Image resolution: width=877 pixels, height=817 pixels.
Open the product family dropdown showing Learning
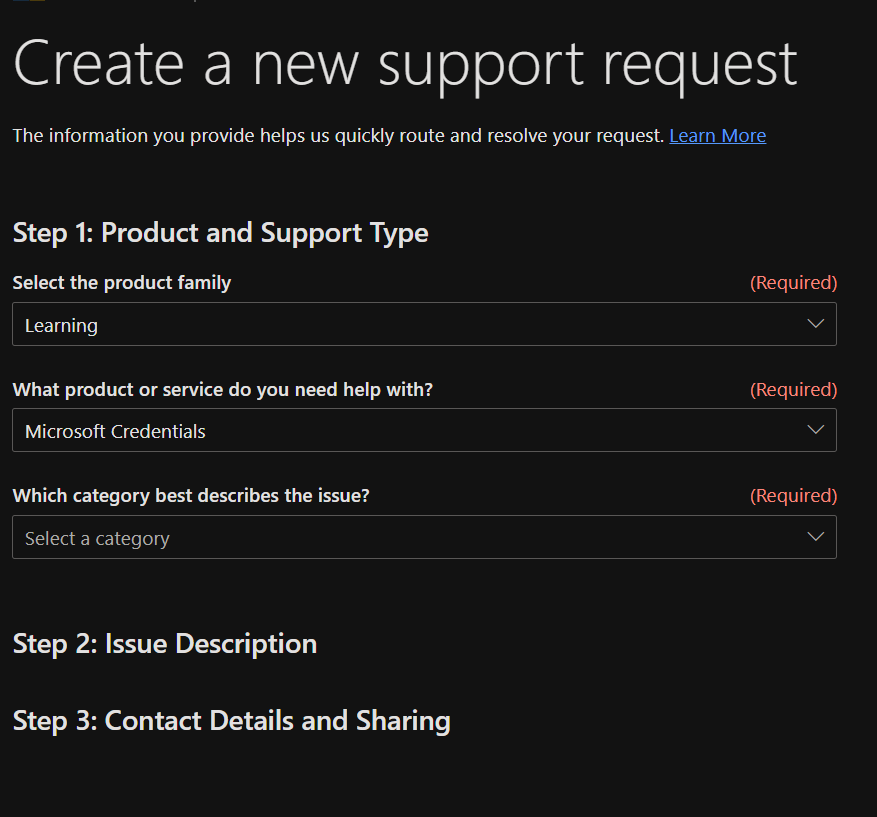point(425,324)
